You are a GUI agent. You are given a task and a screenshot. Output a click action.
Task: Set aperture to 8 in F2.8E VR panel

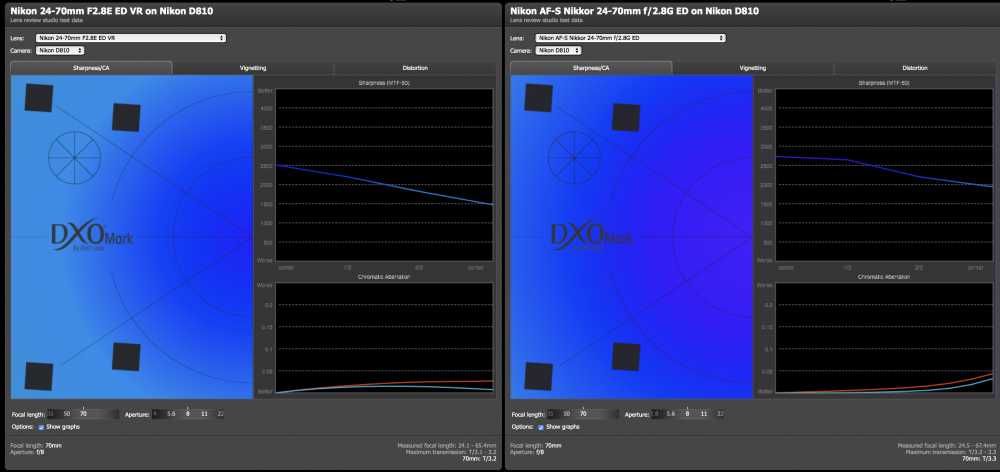pos(188,414)
